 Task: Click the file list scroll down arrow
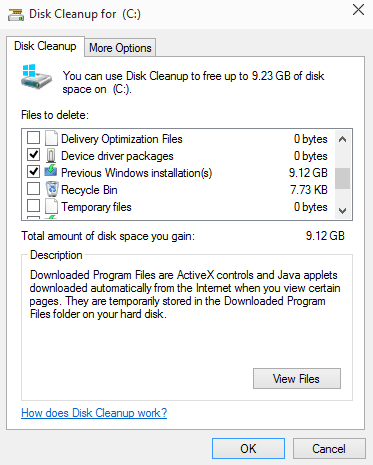(342, 211)
